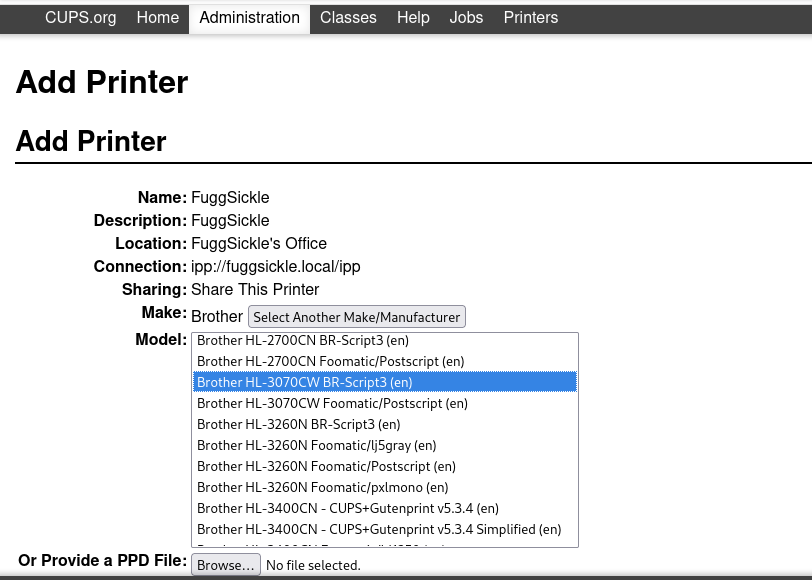Image resolution: width=812 pixels, height=580 pixels.
Task: Open the Administration tab
Action: click(x=249, y=18)
